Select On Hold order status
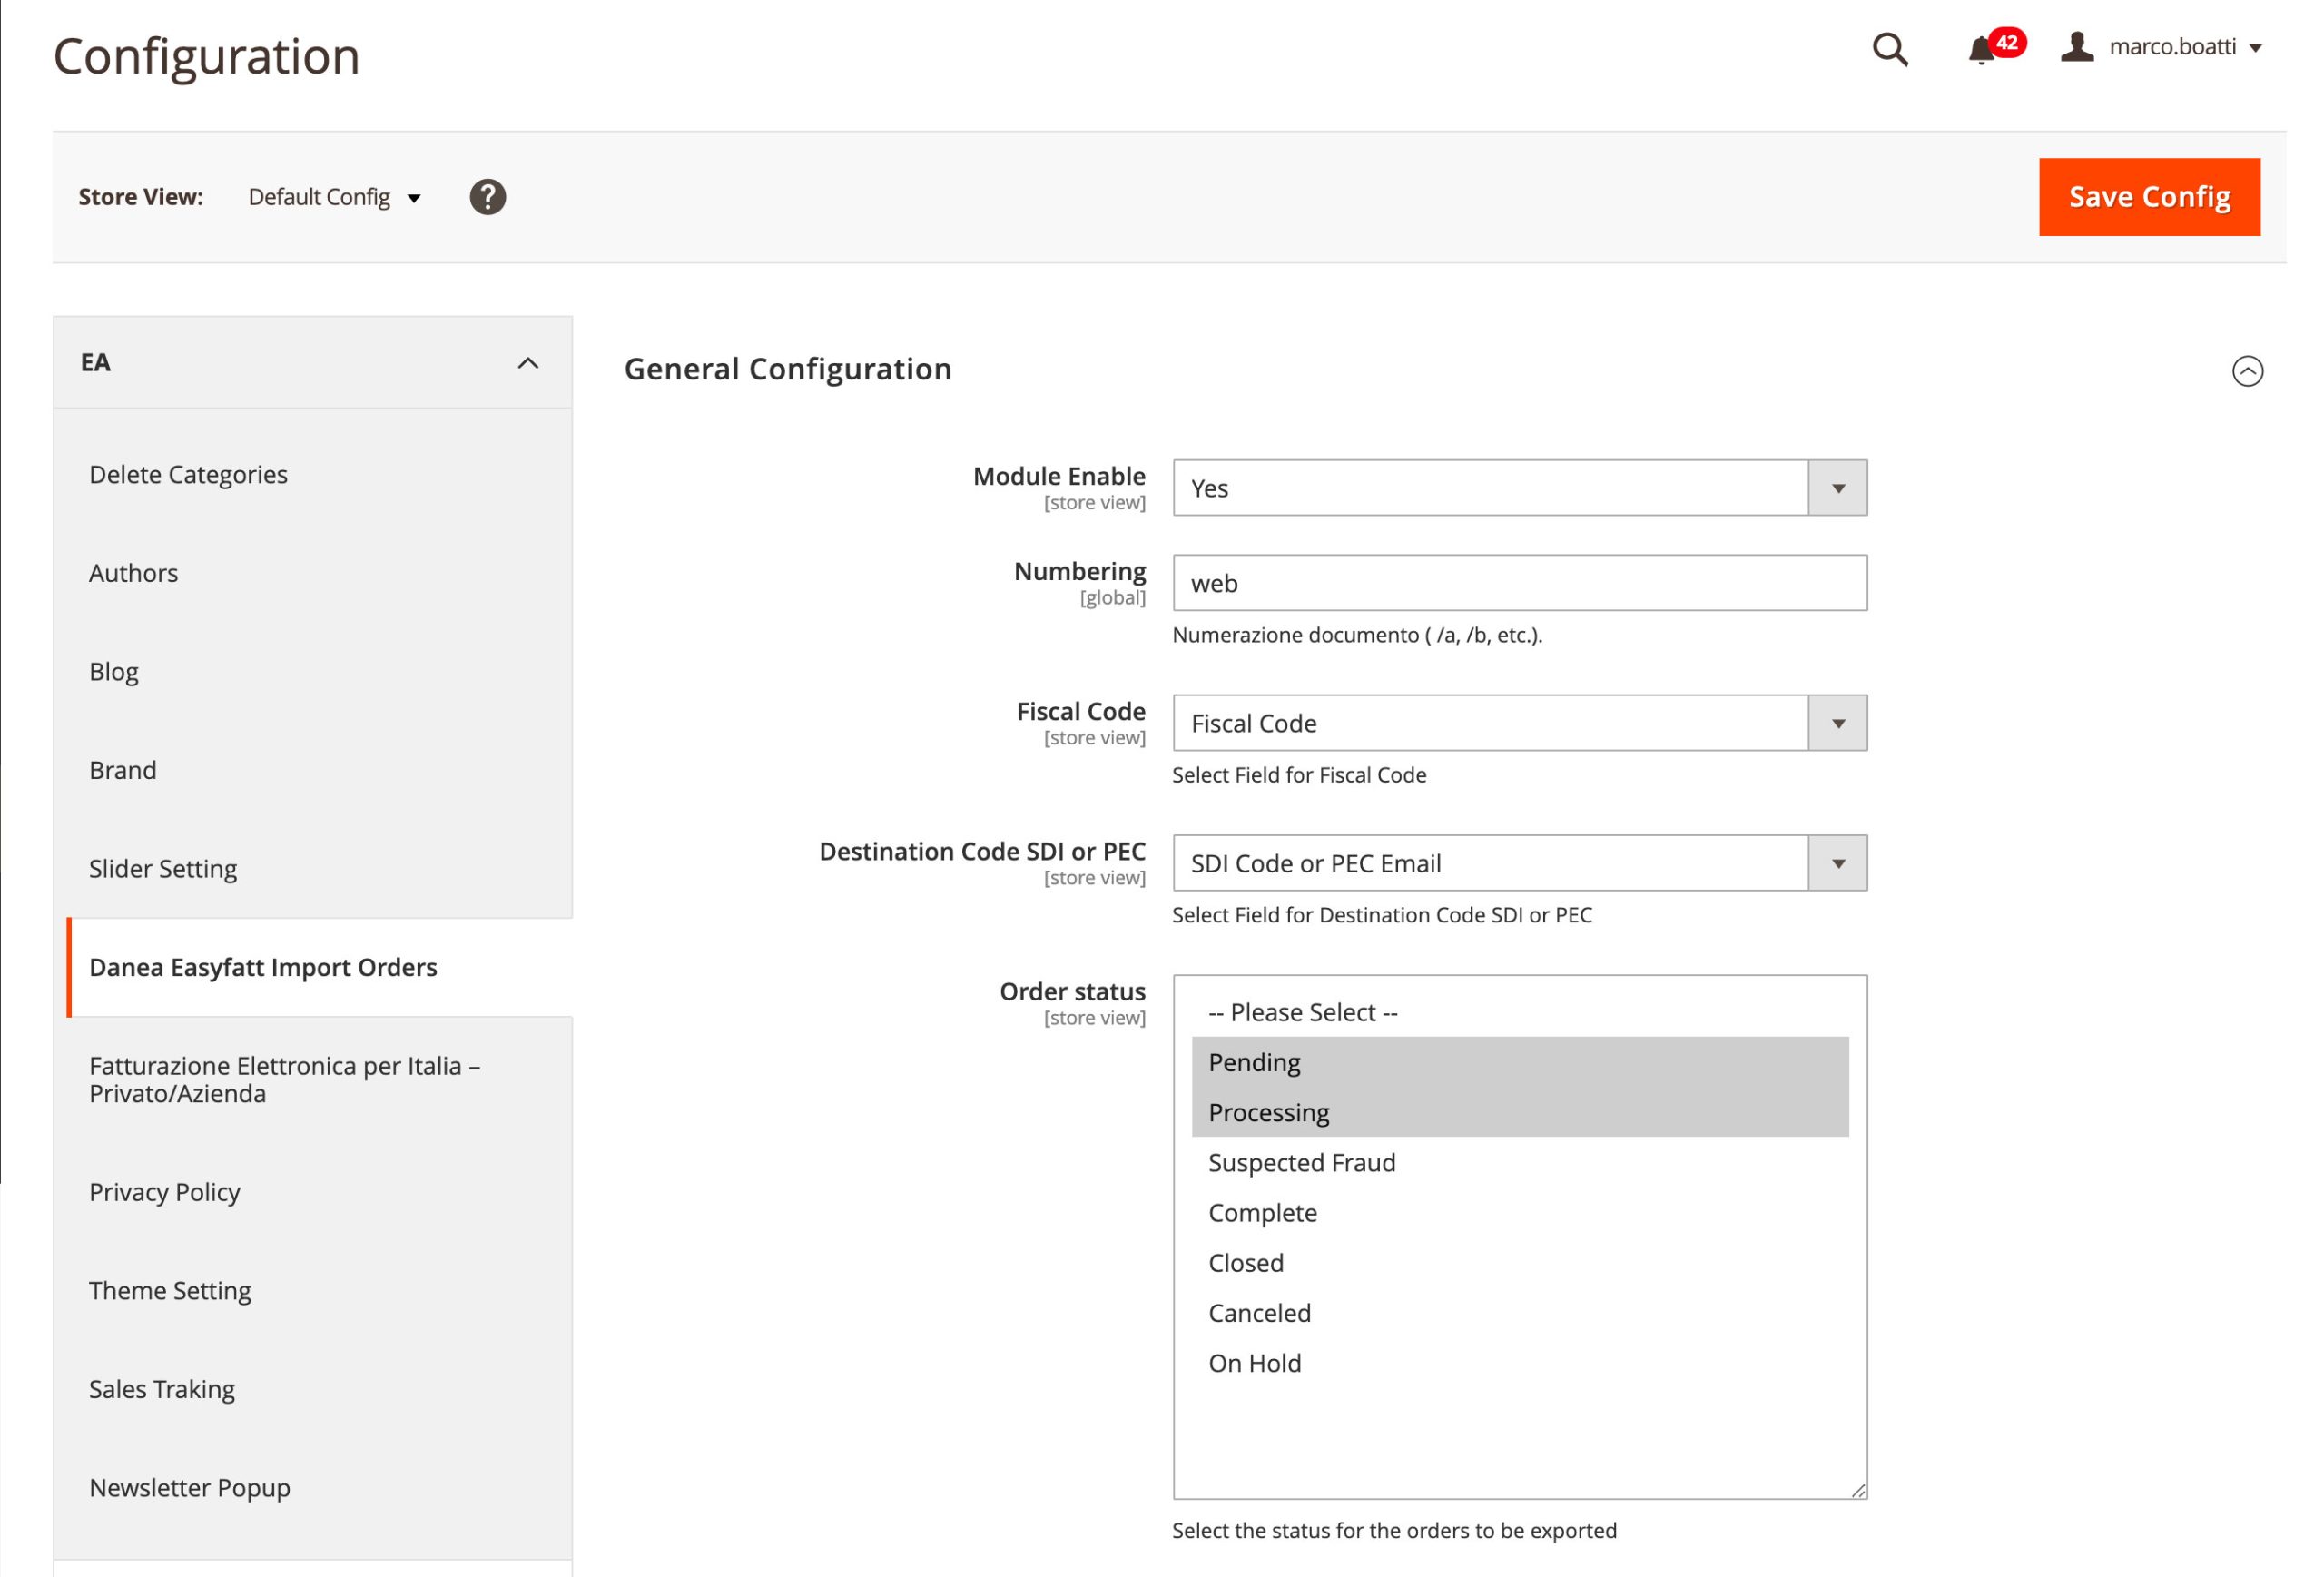Screen dimensions: 2324x1577 1519,1363
